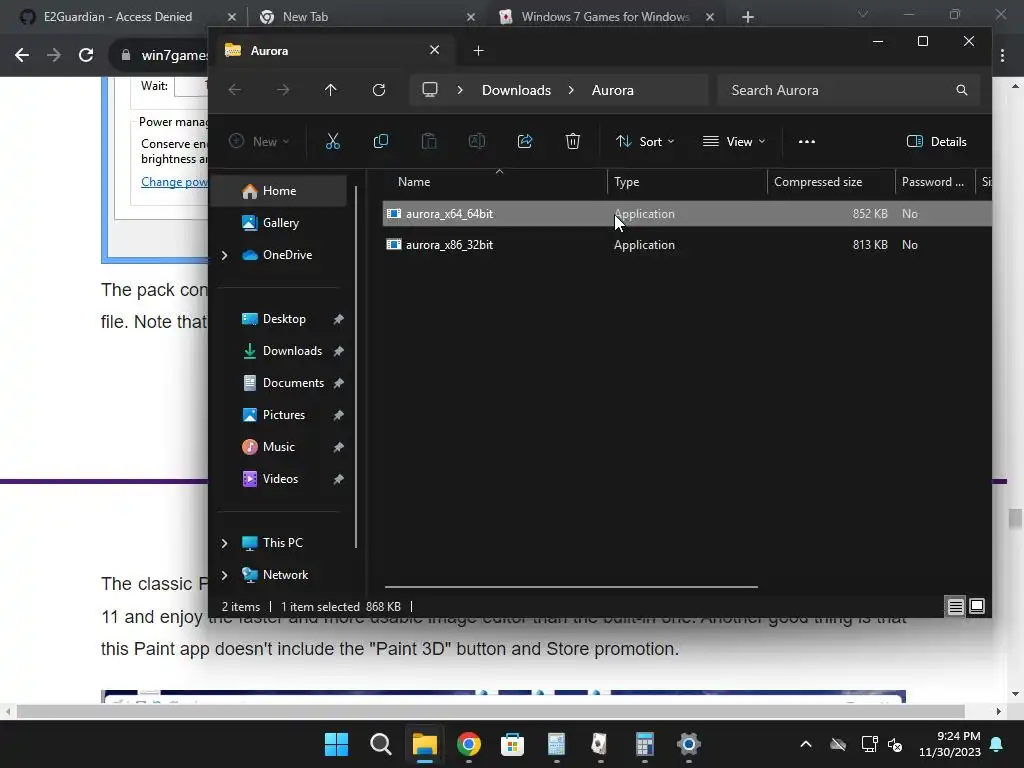
Task: Open a new Chrome tab with plus
Action: pyautogui.click(x=748, y=17)
